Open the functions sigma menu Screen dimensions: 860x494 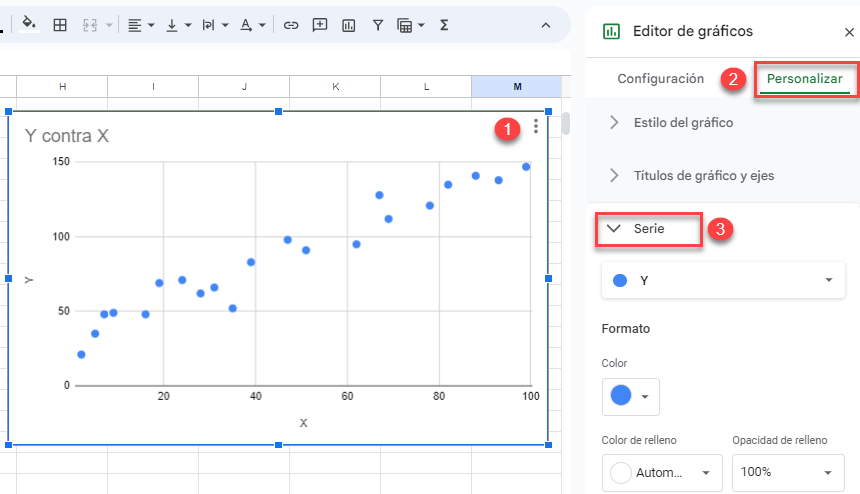(x=444, y=25)
